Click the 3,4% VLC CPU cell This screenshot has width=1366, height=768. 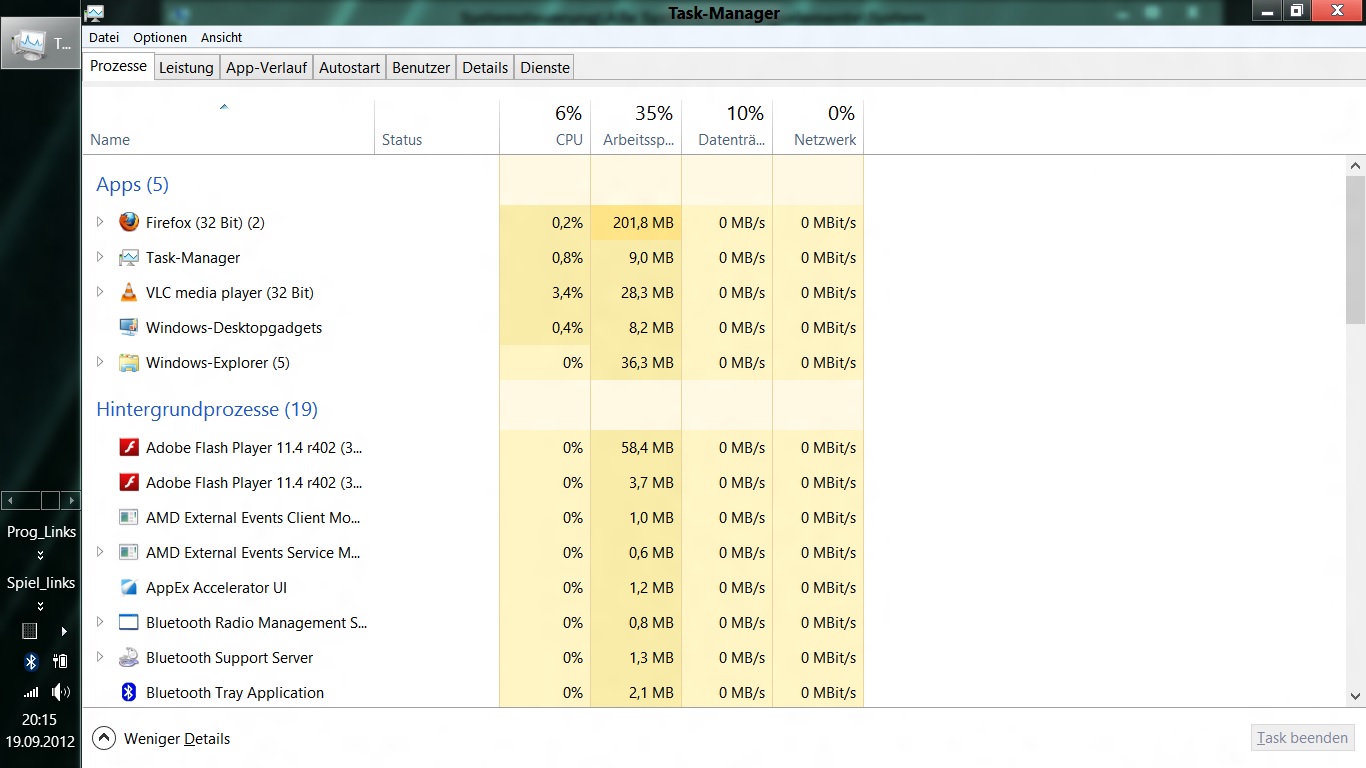click(545, 292)
